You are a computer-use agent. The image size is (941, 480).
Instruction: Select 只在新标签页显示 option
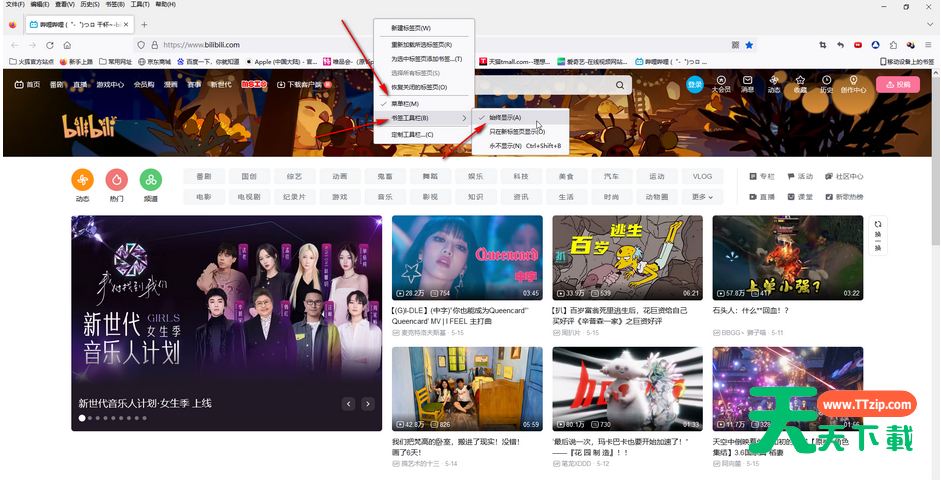pyautogui.click(x=520, y=131)
